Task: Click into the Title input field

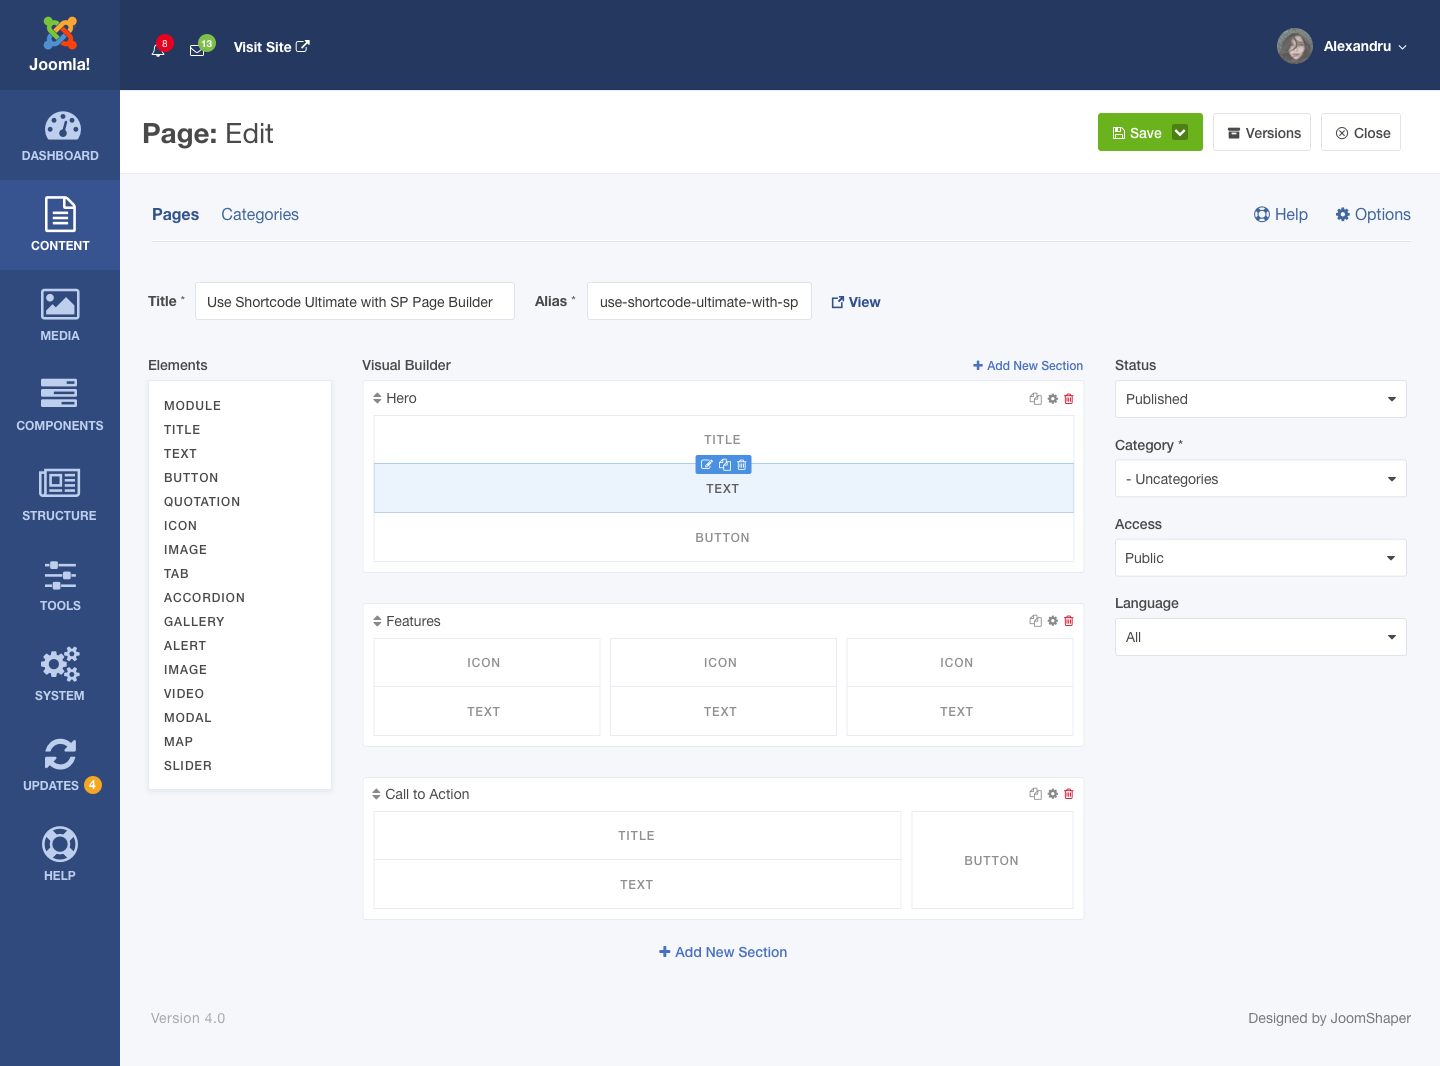Action: point(354,302)
